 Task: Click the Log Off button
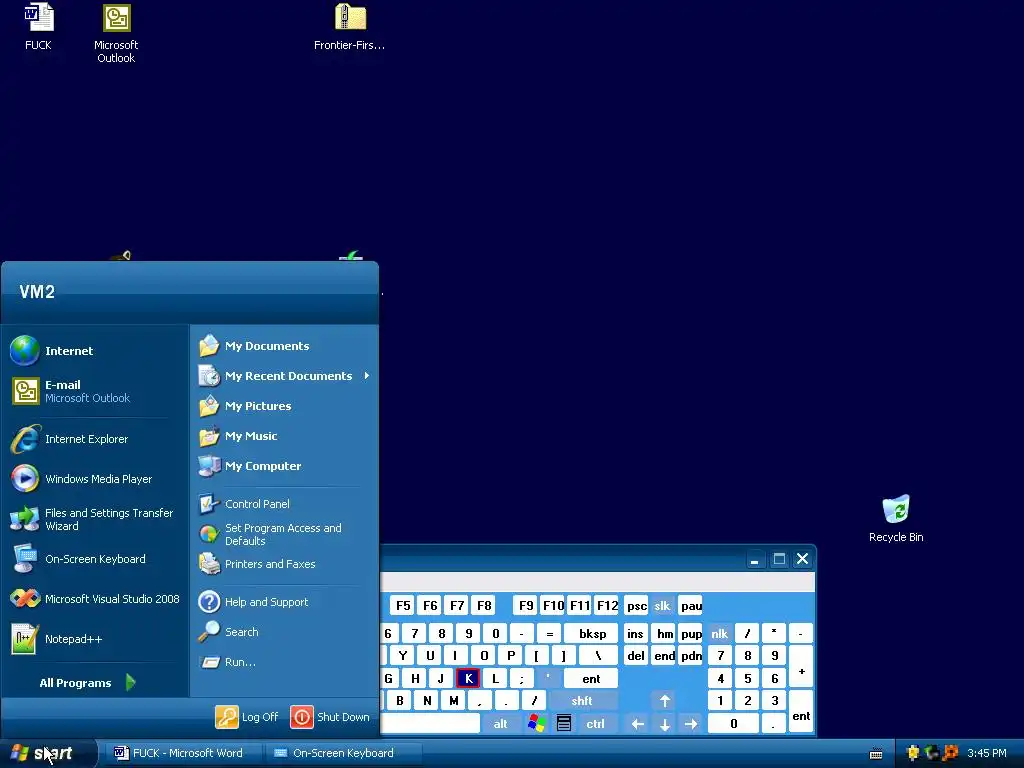248,716
